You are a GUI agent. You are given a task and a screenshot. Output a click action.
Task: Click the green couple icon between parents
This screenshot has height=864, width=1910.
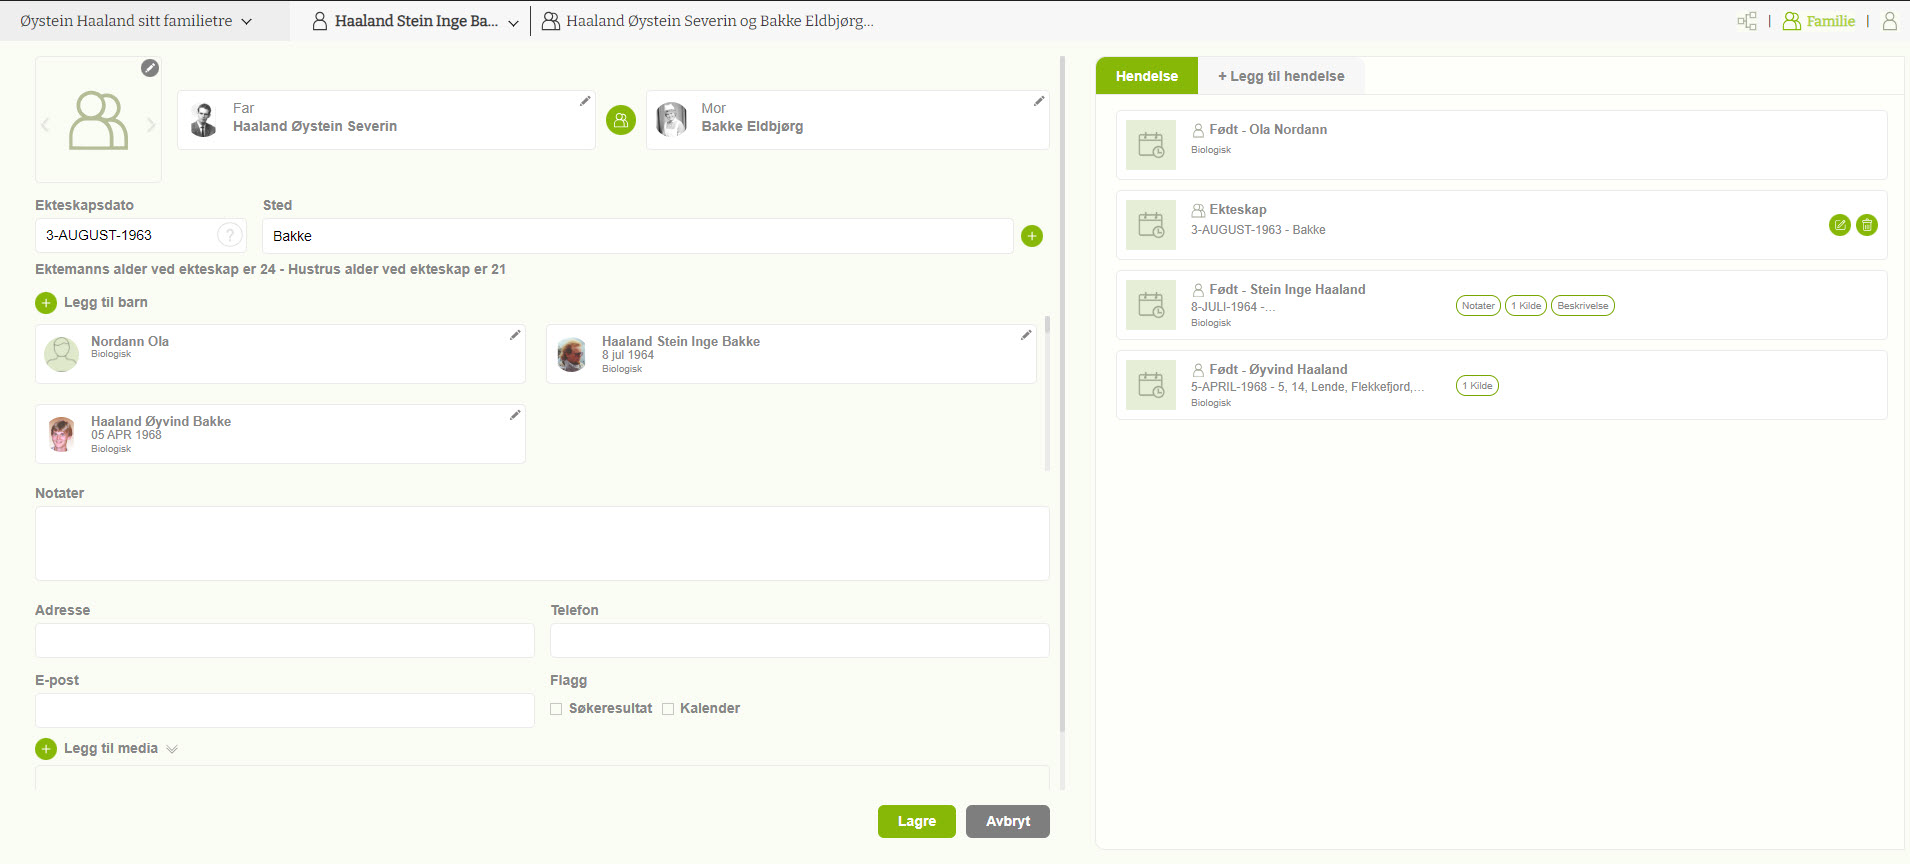(621, 121)
